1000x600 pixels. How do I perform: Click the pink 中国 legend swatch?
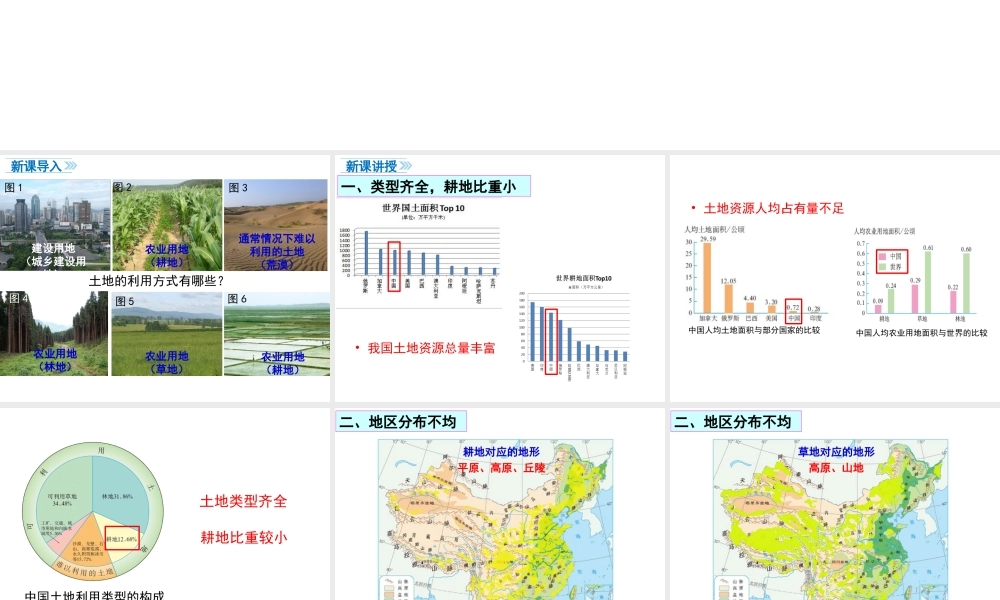click(x=883, y=256)
